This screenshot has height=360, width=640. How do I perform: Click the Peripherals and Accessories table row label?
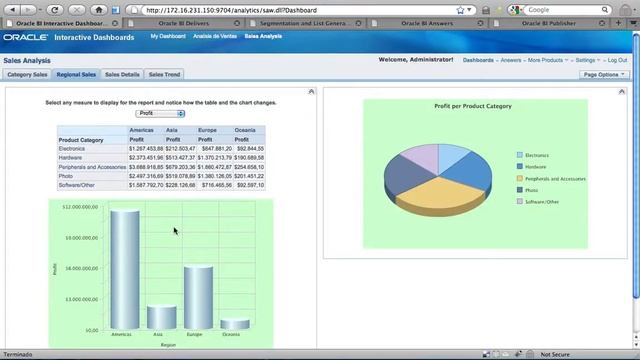92,167
